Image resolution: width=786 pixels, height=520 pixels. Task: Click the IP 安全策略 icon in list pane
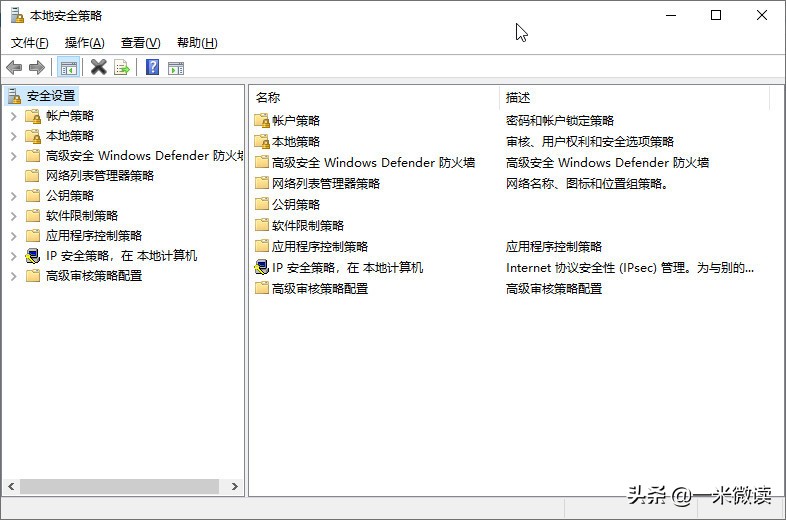(x=262, y=267)
